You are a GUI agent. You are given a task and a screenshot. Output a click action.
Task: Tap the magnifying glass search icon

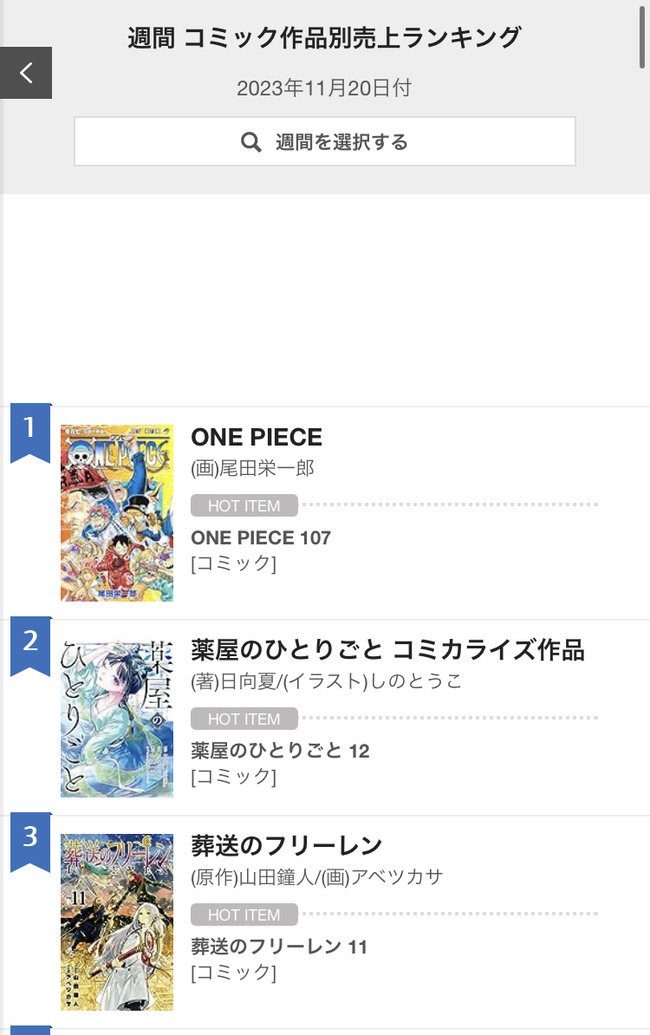[x=251, y=142]
